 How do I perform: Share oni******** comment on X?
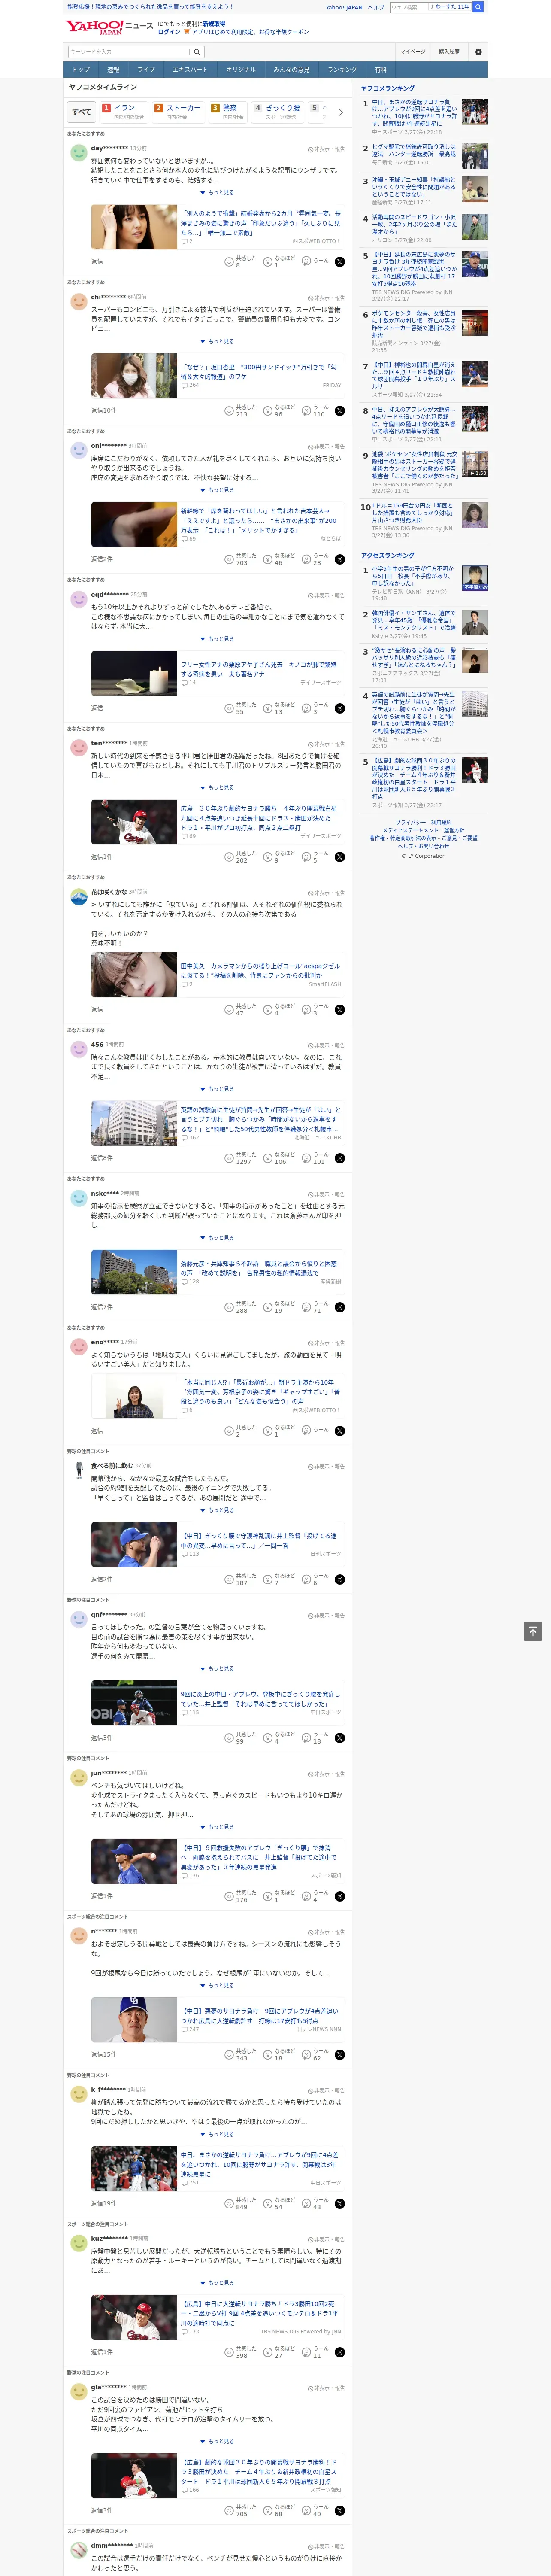[x=340, y=560]
